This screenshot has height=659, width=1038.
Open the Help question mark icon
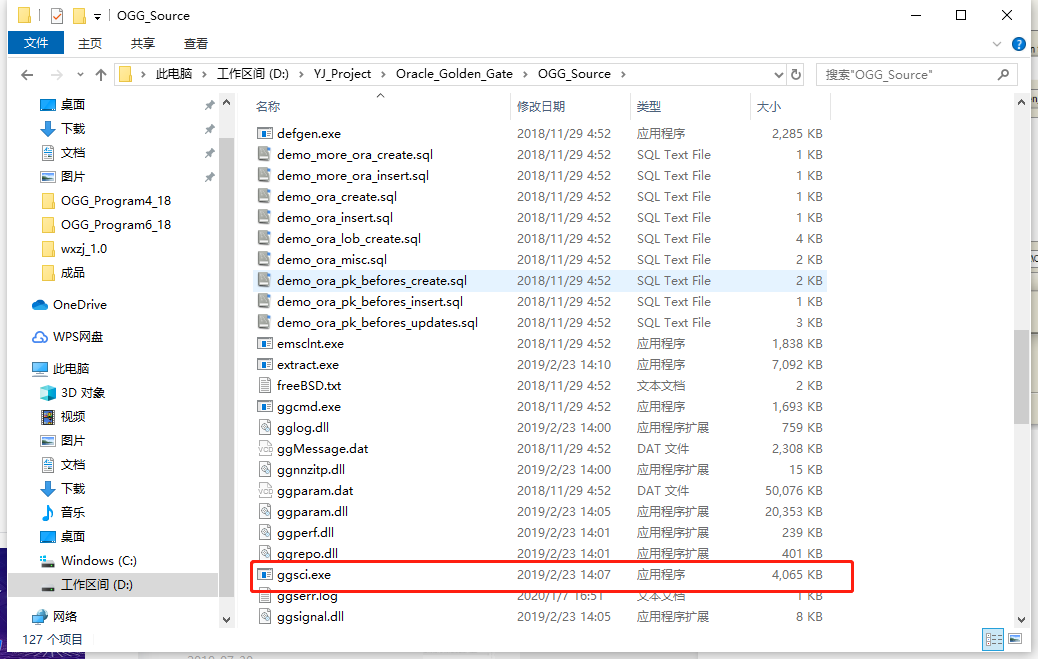click(x=1019, y=44)
